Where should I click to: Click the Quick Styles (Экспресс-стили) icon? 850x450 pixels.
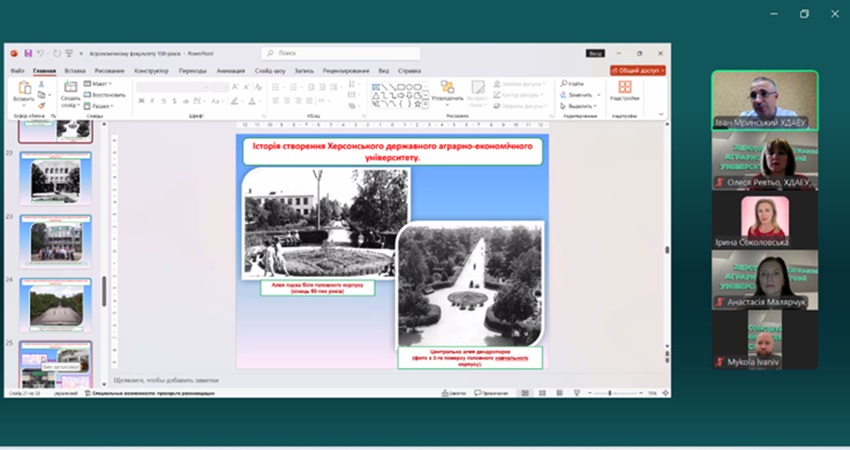click(478, 87)
